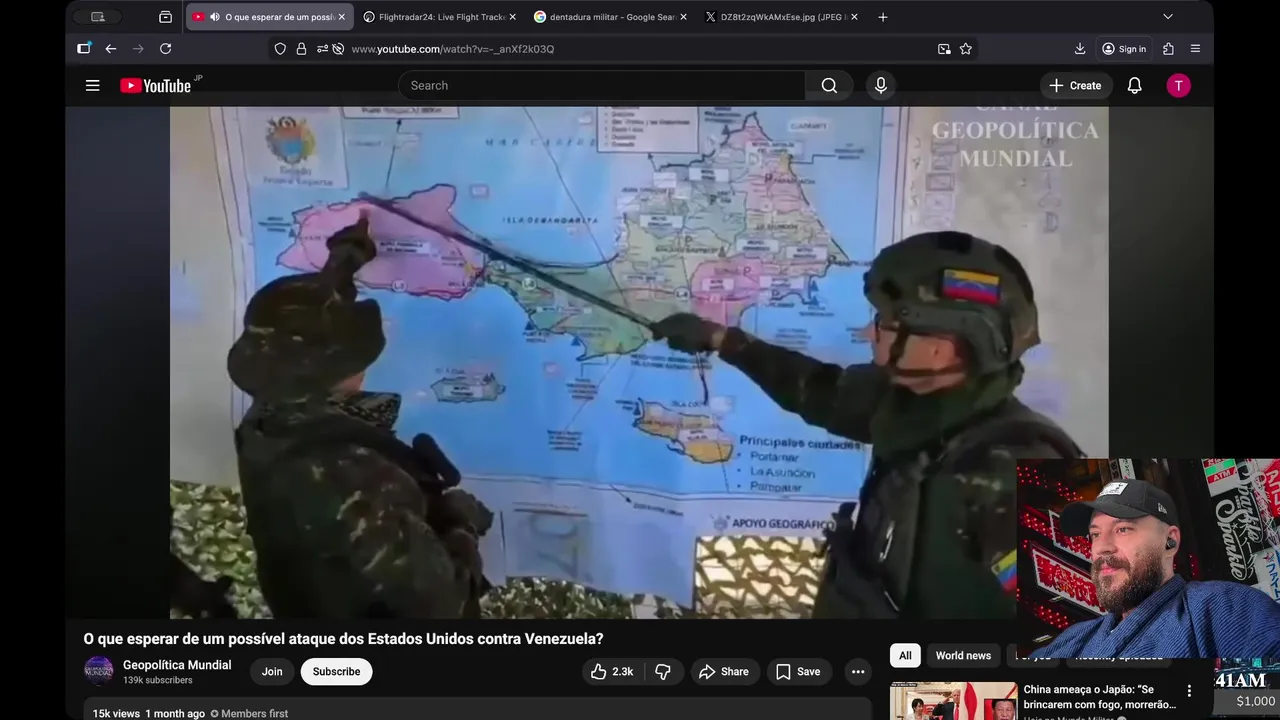Viewport: 1280px width, 720px height.
Task: Mute the playing YouTube tab audio
Action: (214, 17)
